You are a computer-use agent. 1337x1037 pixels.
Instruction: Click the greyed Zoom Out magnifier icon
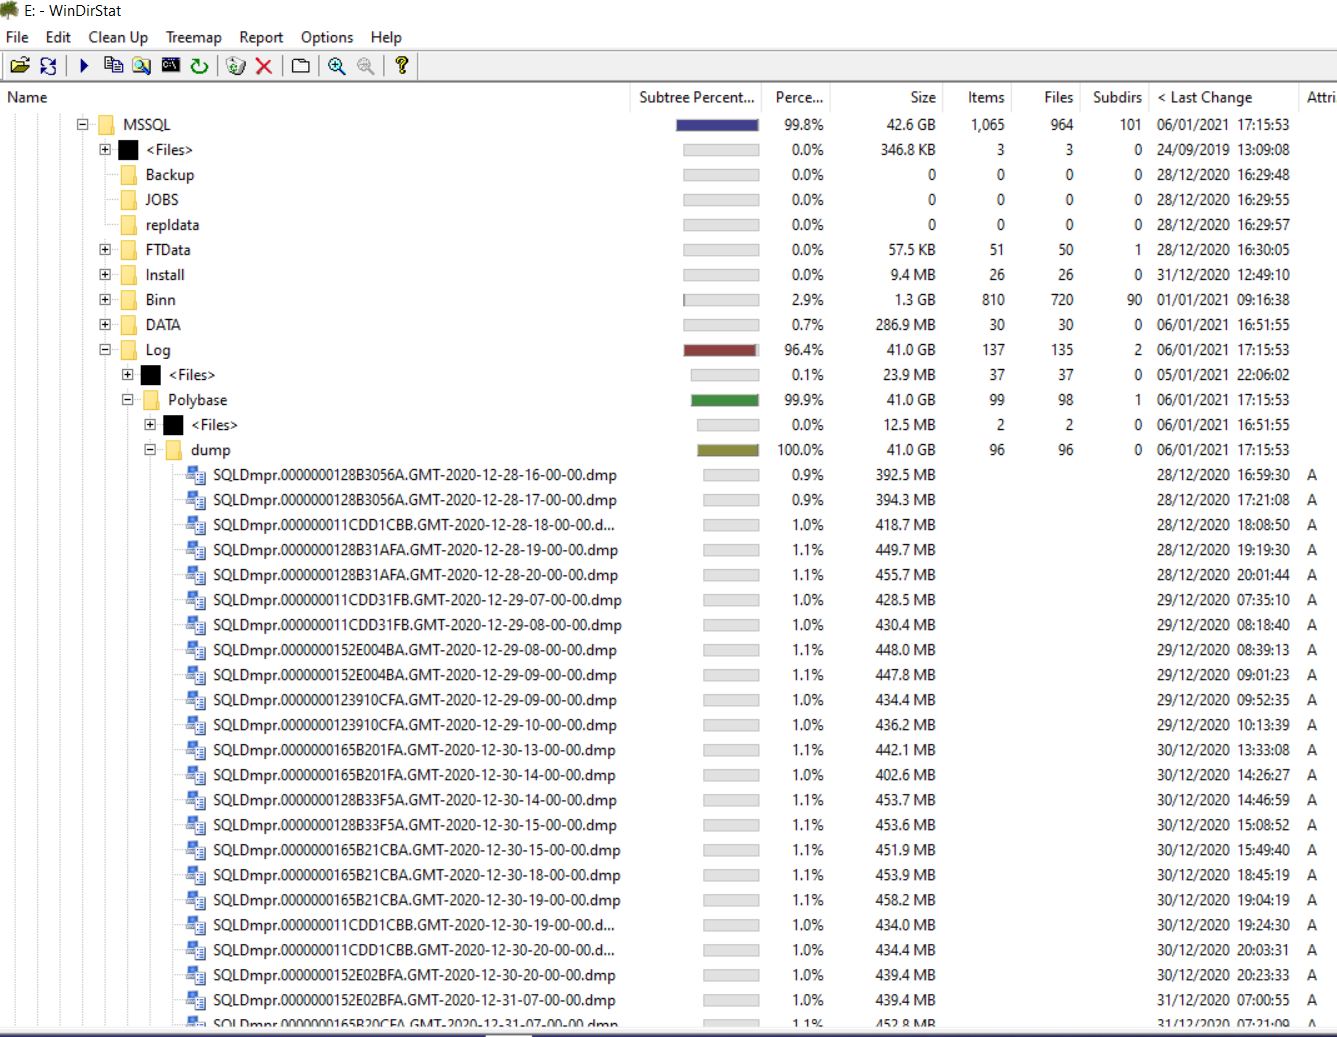366,66
